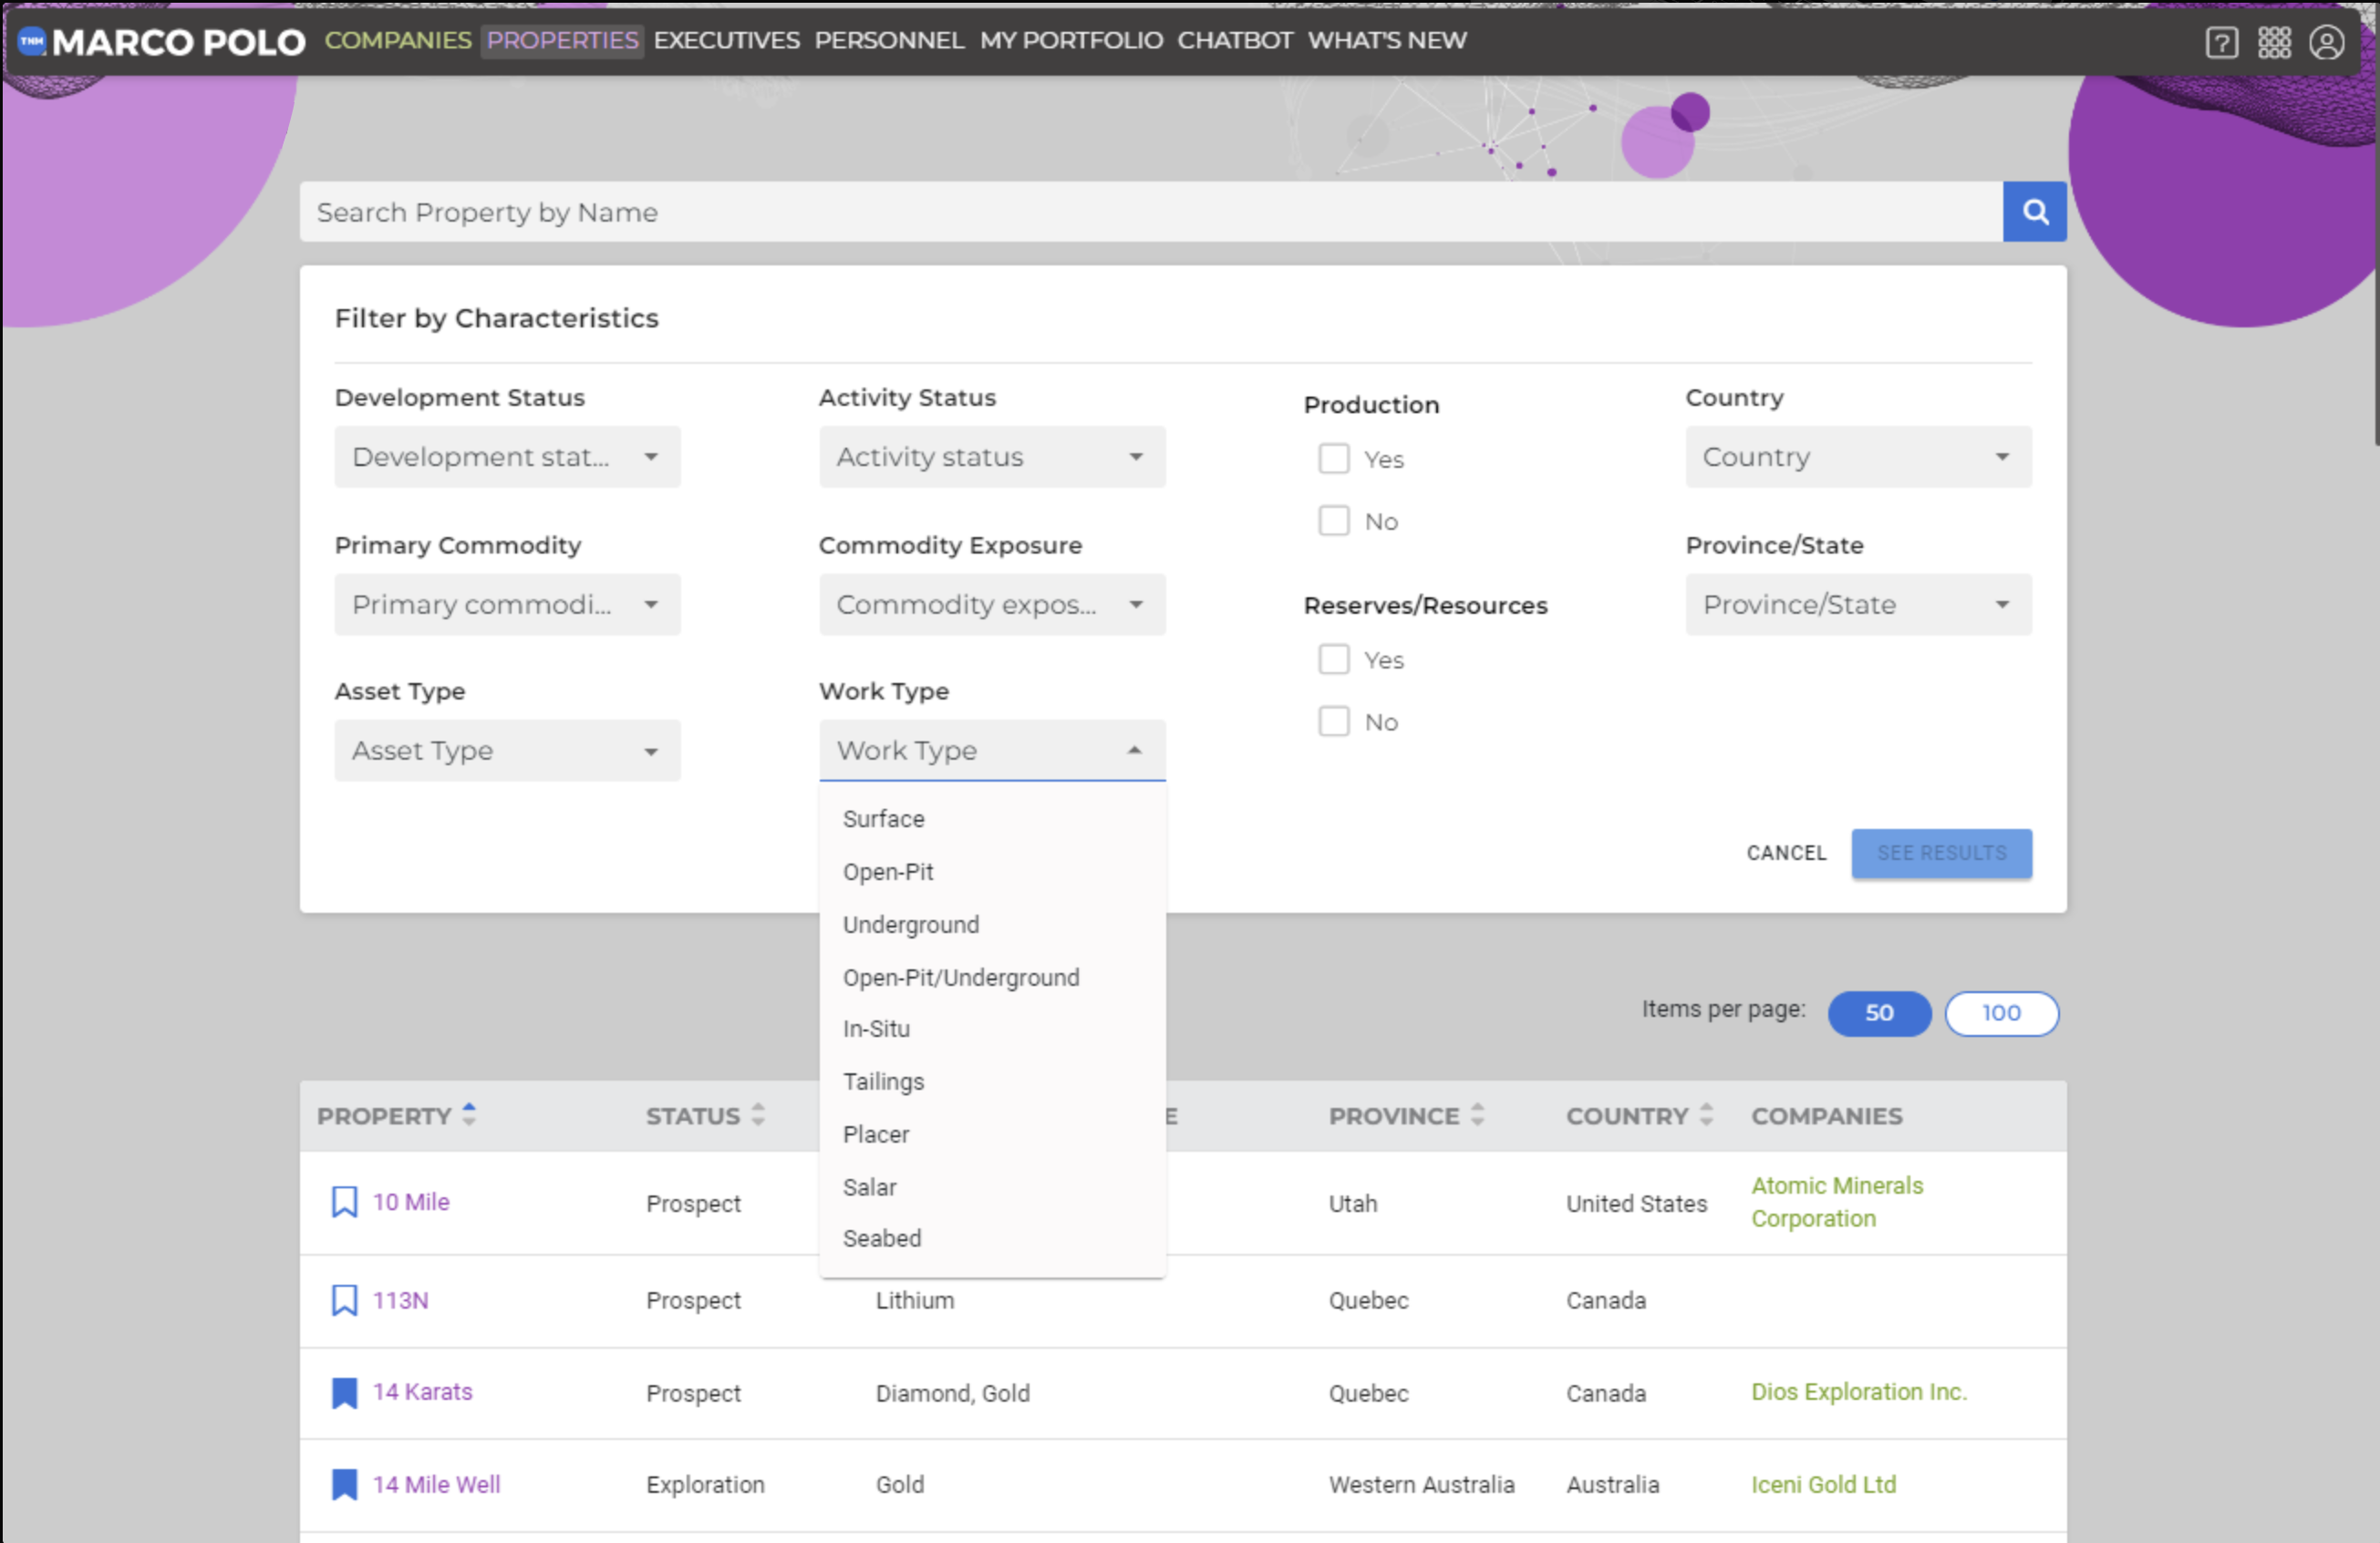Open What's New nav tab

(1387, 41)
